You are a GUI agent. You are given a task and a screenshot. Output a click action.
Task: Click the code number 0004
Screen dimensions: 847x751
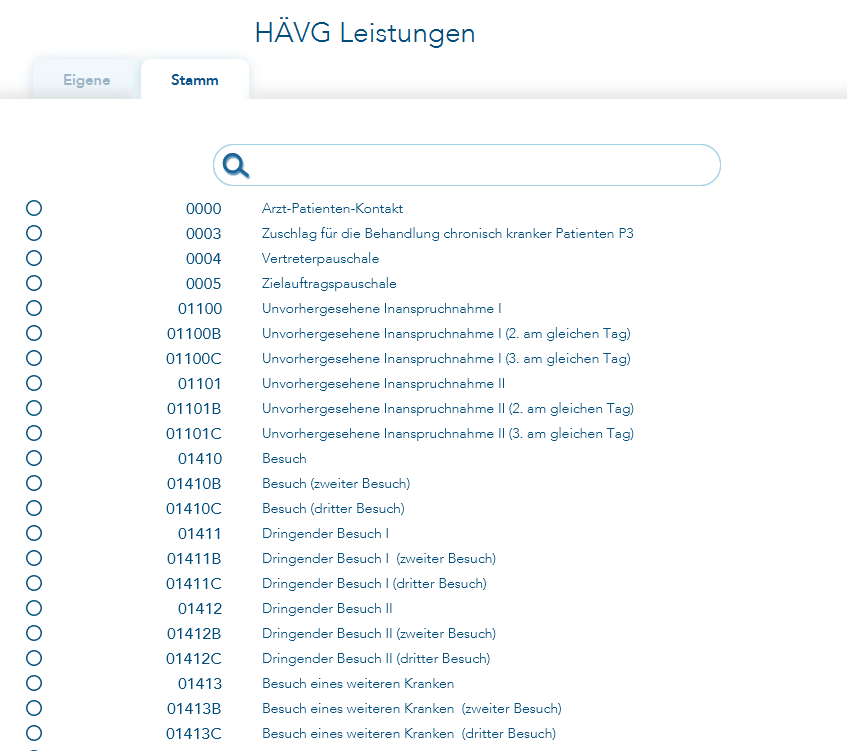pyautogui.click(x=204, y=259)
